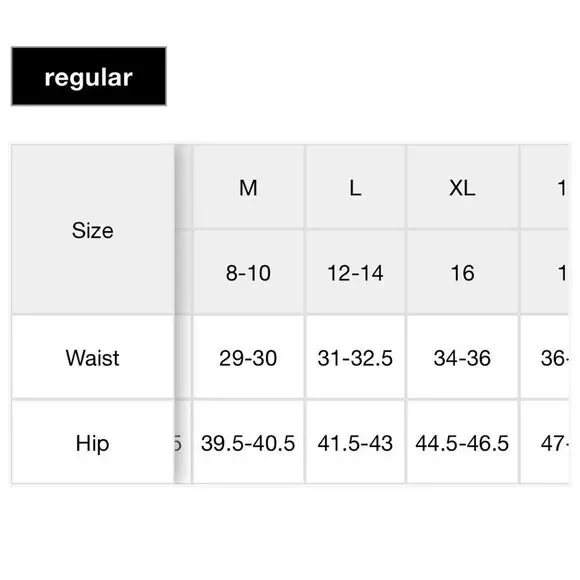Click the Waist row label
This screenshot has height=580, width=580.
[x=92, y=357]
